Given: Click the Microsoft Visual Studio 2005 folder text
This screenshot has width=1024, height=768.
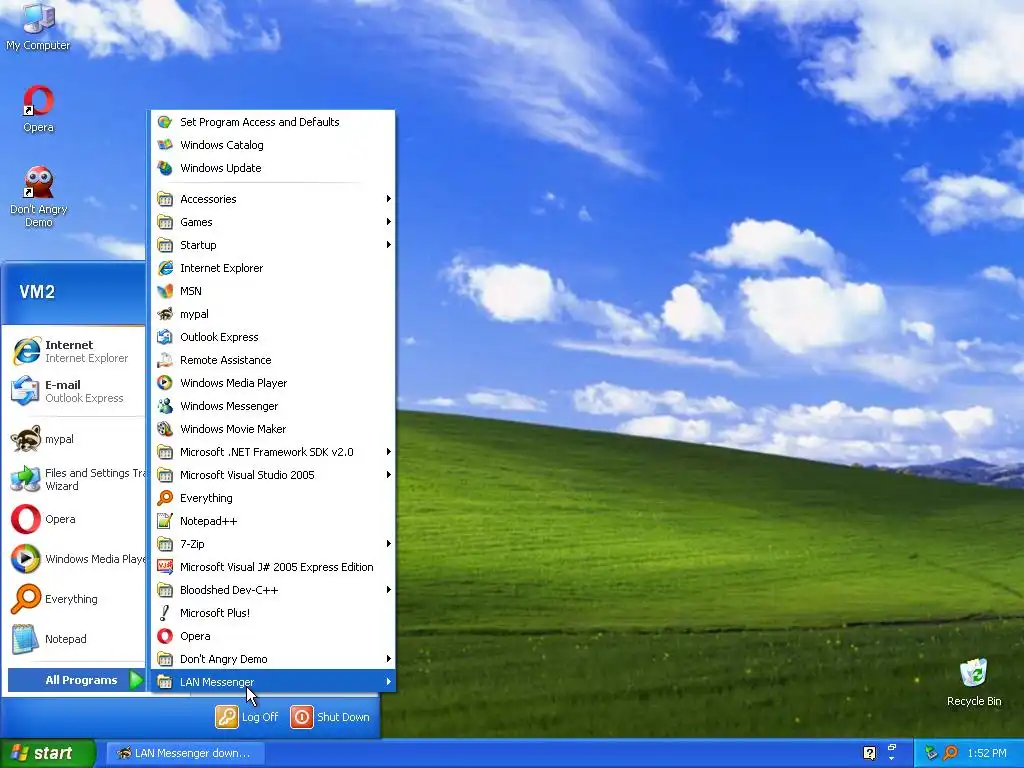Looking at the screenshot, I should pyautogui.click(x=247, y=475).
